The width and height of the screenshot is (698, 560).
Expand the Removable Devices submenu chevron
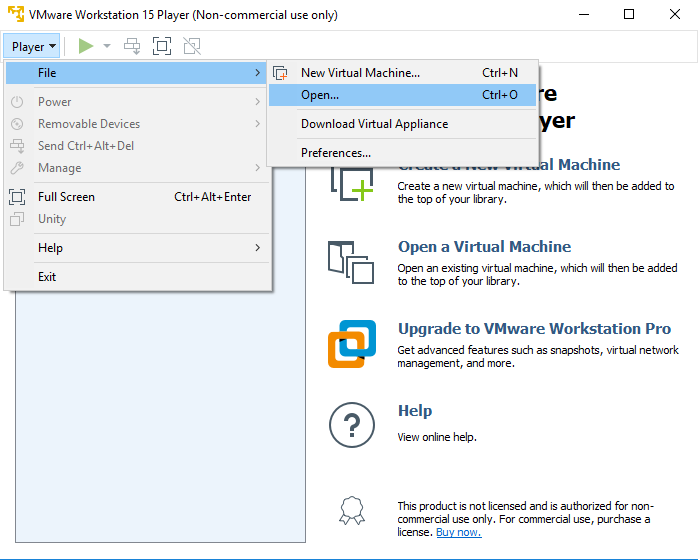pyautogui.click(x=257, y=124)
